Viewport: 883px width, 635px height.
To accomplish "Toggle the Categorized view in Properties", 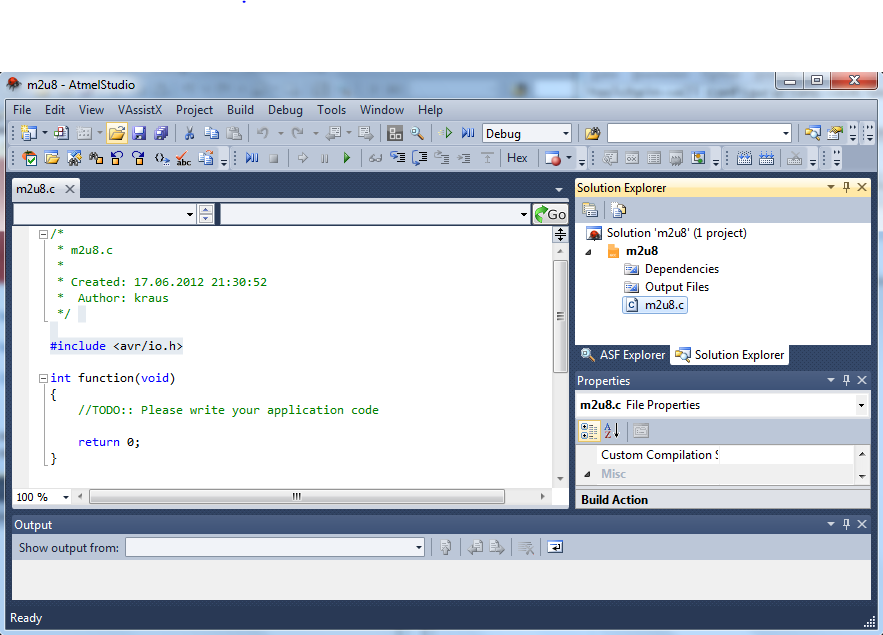I will point(589,431).
